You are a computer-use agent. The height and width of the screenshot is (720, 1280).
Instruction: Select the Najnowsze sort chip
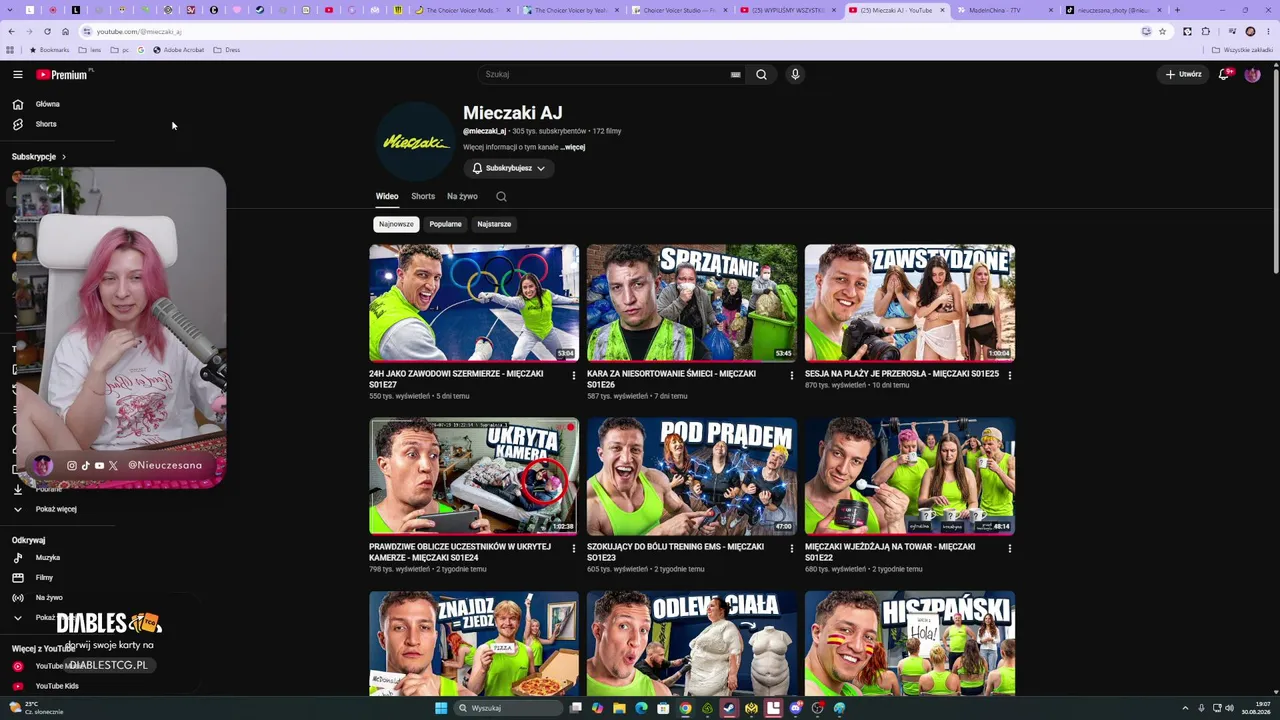pos(396,224)
